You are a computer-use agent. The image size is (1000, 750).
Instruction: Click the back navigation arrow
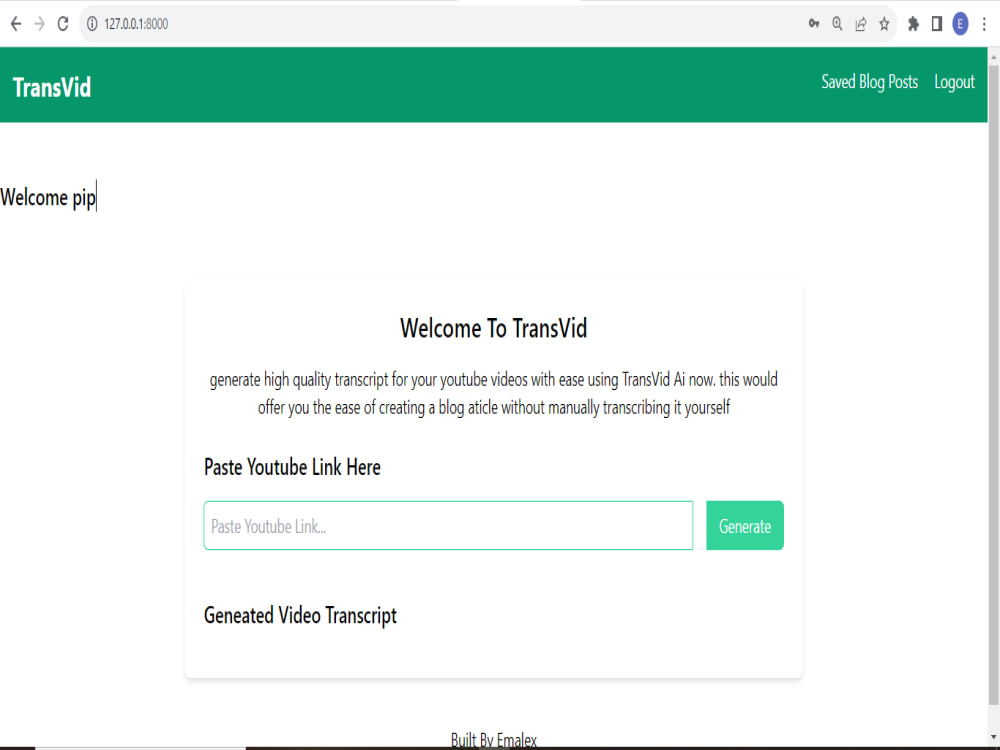(x=15, y=23)
